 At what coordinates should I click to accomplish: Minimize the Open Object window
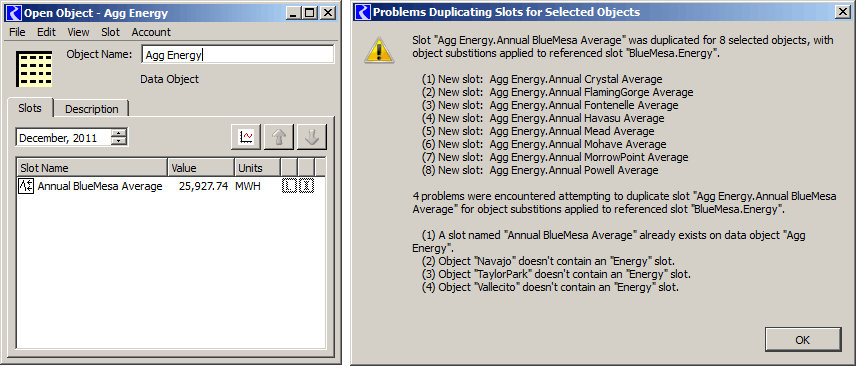point(294,13)
